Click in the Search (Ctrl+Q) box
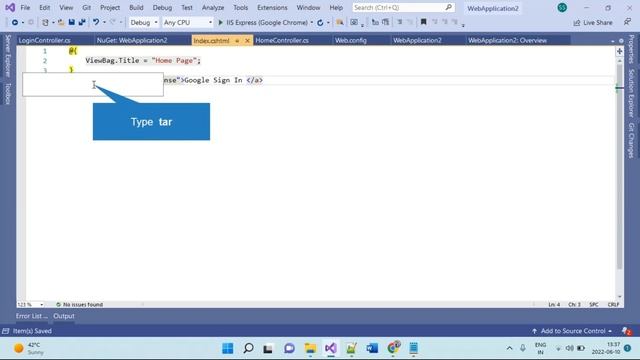Screen dimensions: 640x360 (x=403, y=7)
